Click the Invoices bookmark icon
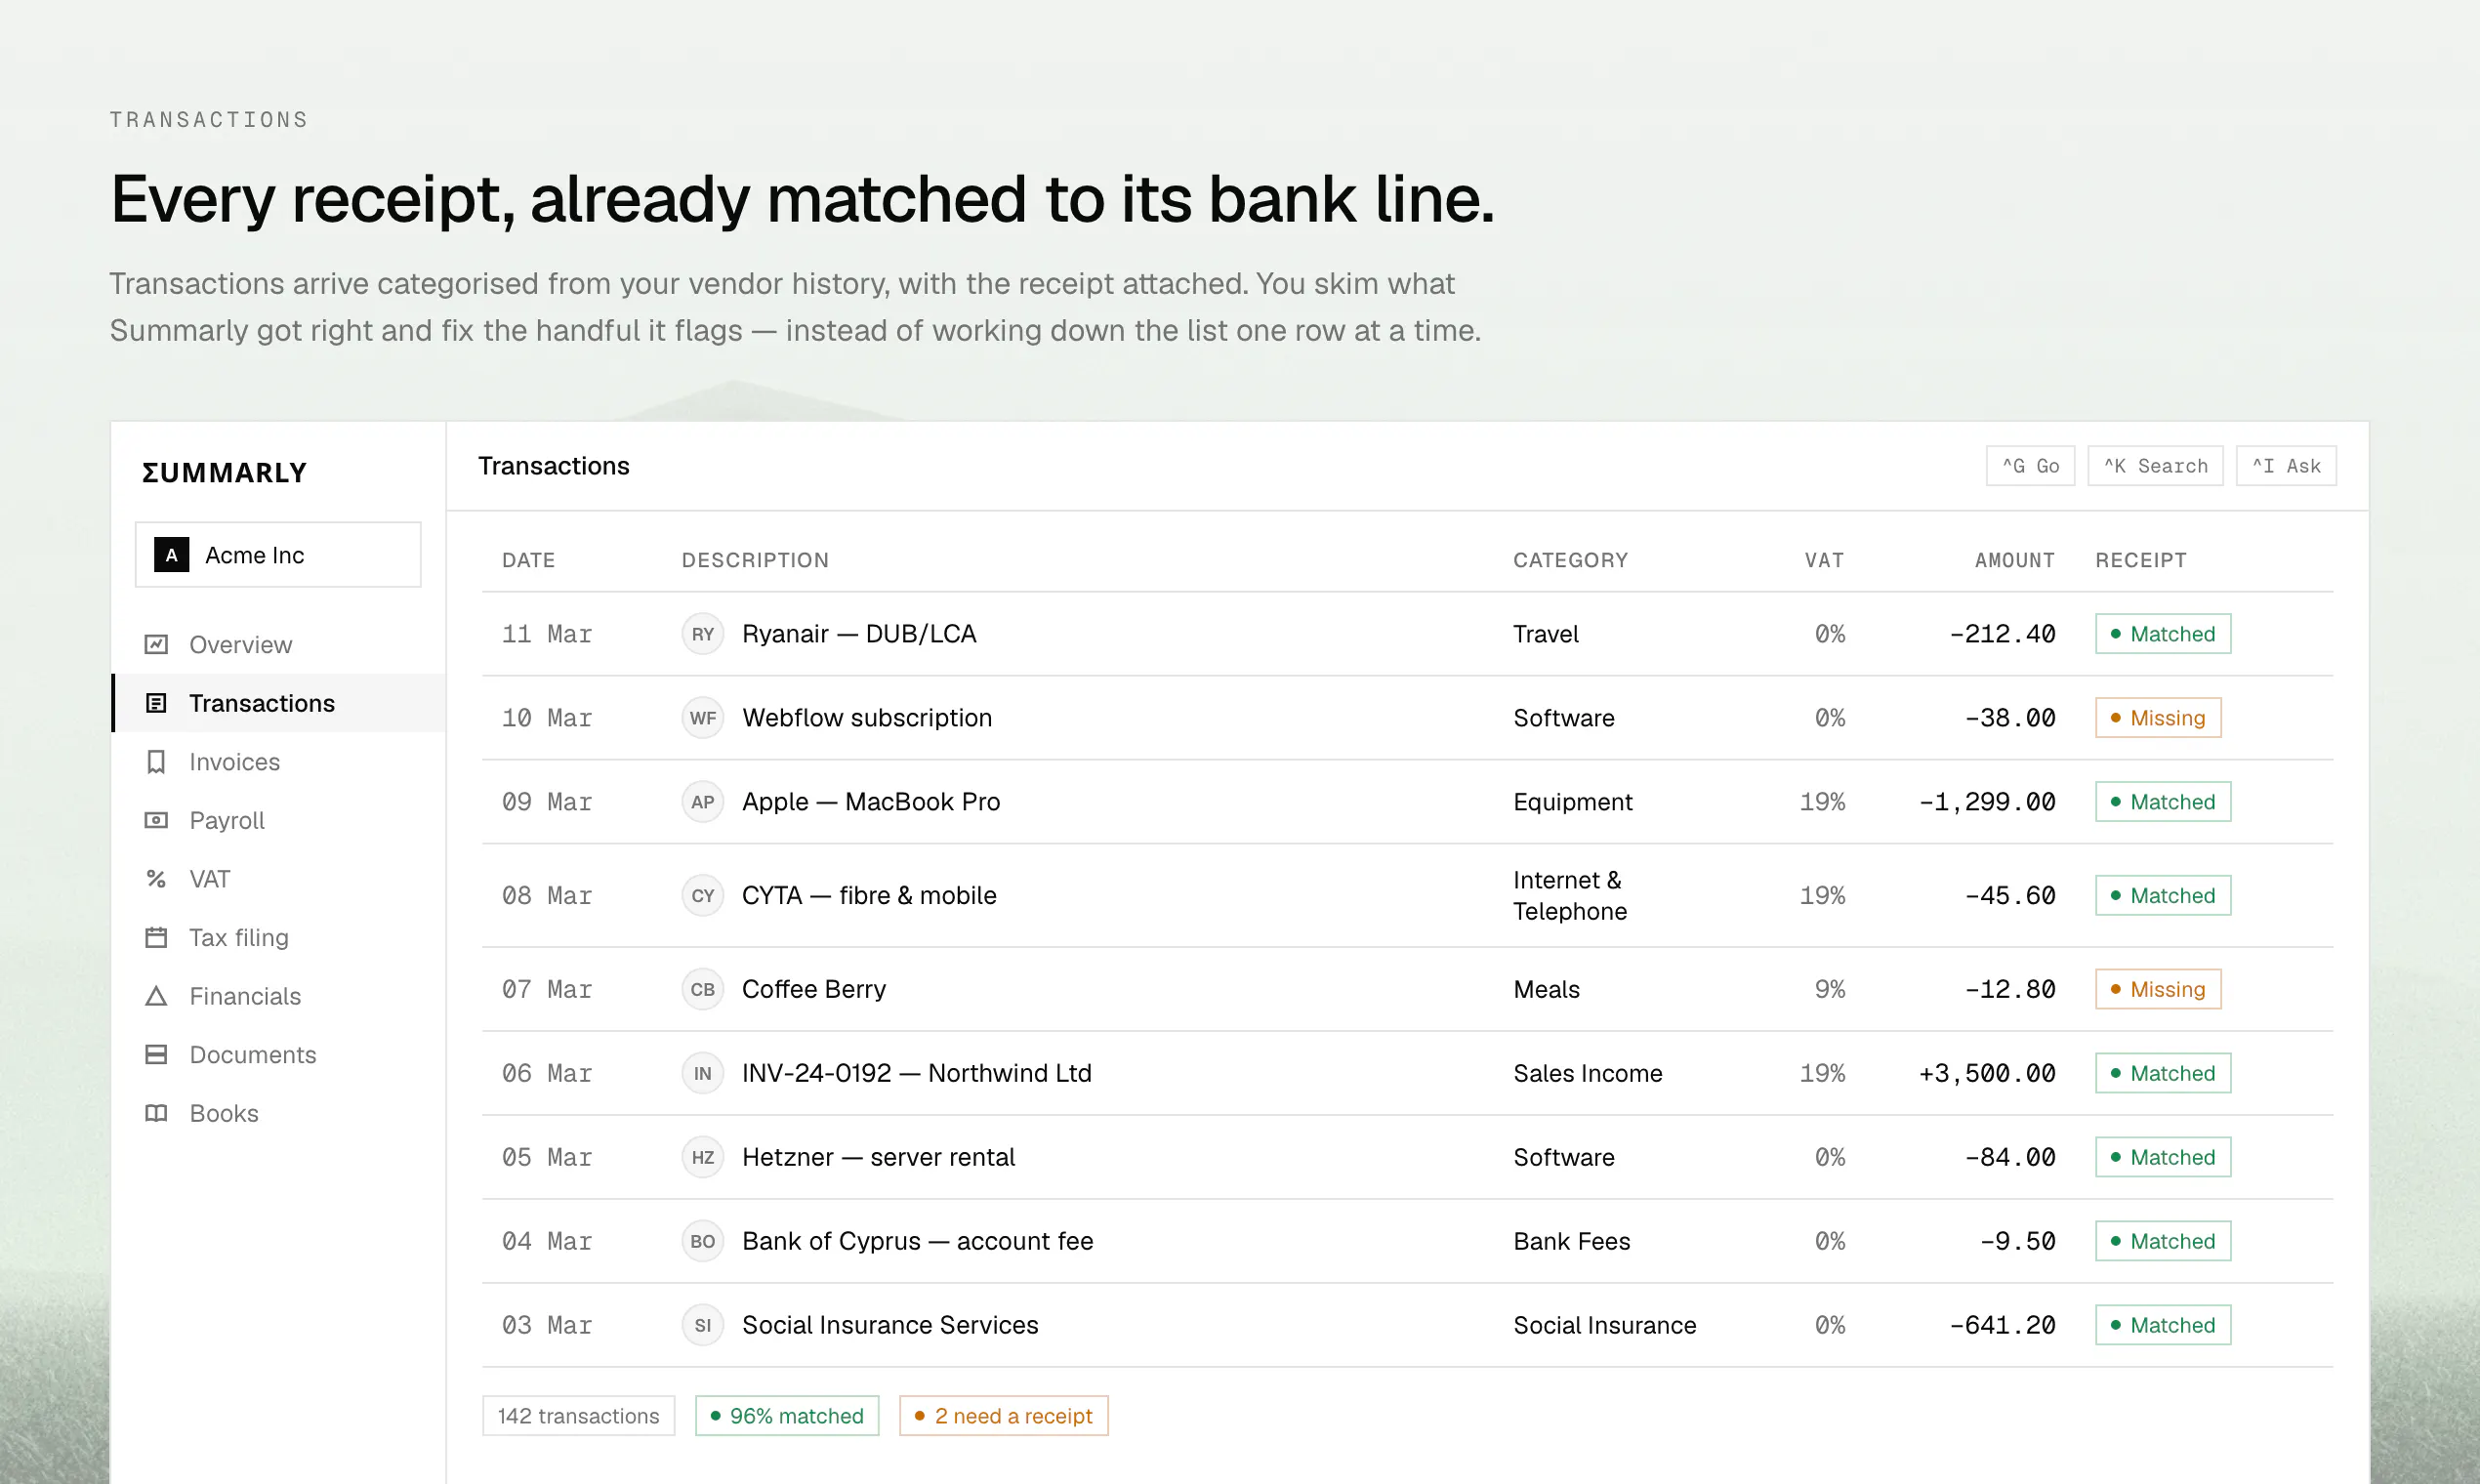 pyautogui.click(x=156, y=762)
